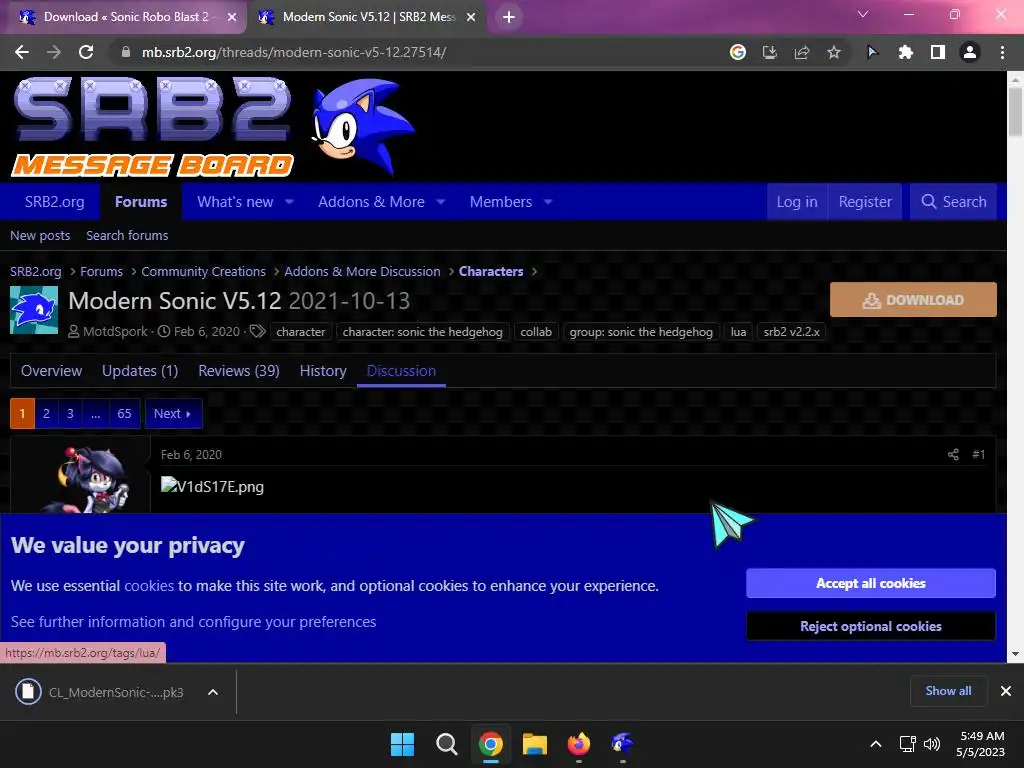Go to discussion page 65
1024x768 pixels.
(x=124, y=413)
